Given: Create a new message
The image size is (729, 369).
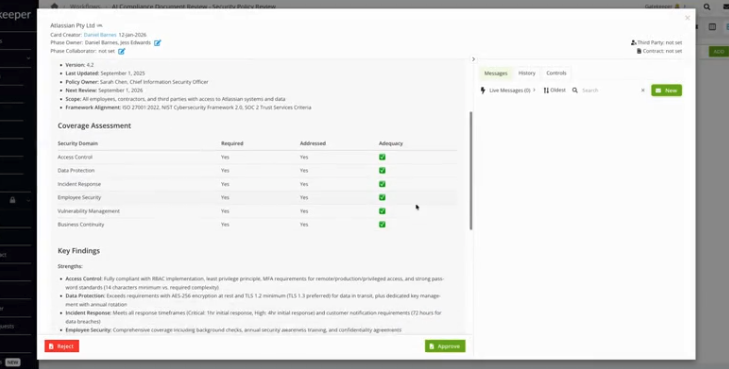Looking at the screenshot, I should [x=666, y=90].
